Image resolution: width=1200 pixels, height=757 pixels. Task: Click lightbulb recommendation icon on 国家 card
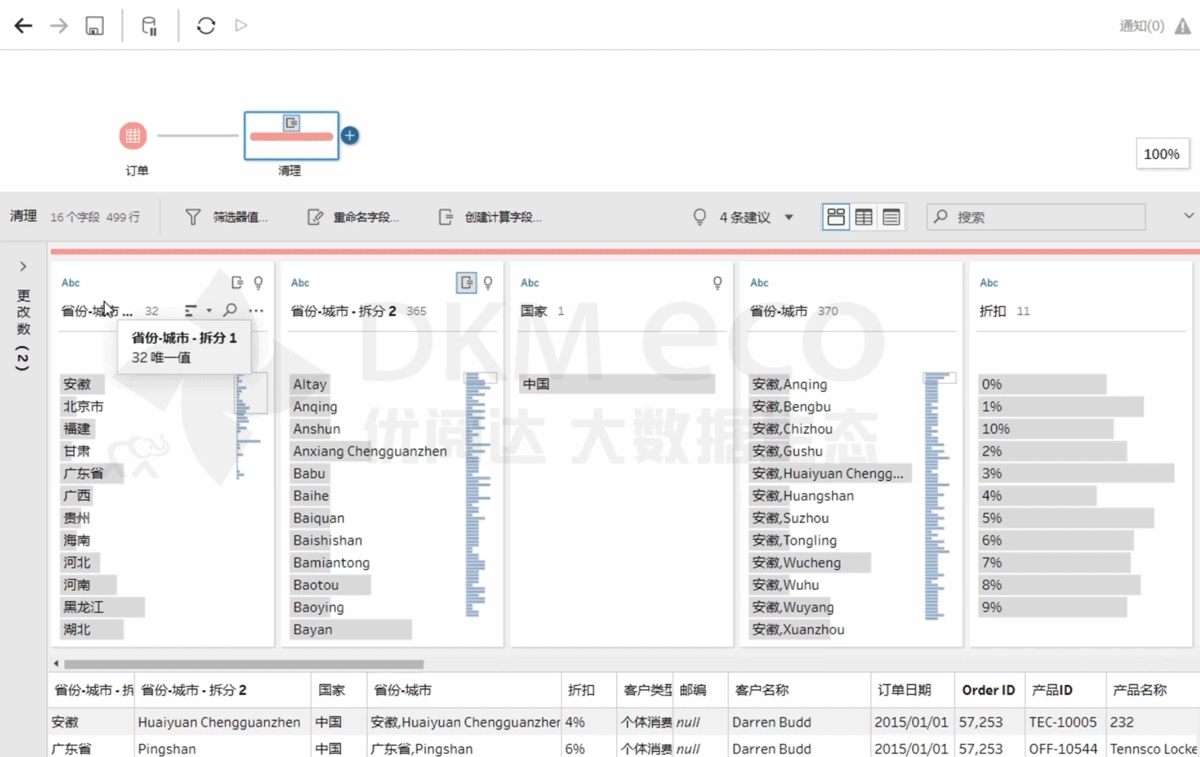tap(717, 283)
